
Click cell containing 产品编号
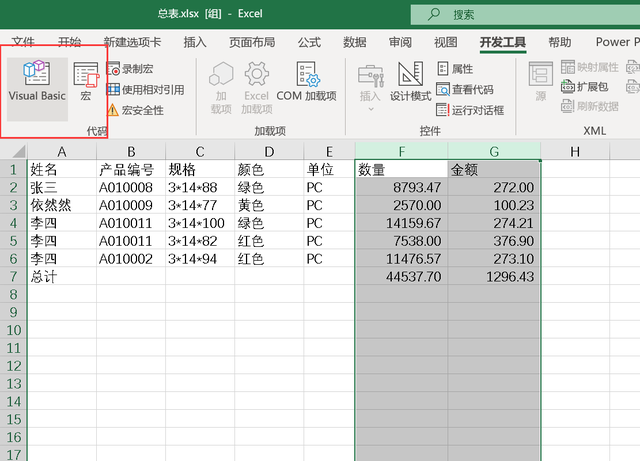131,169
